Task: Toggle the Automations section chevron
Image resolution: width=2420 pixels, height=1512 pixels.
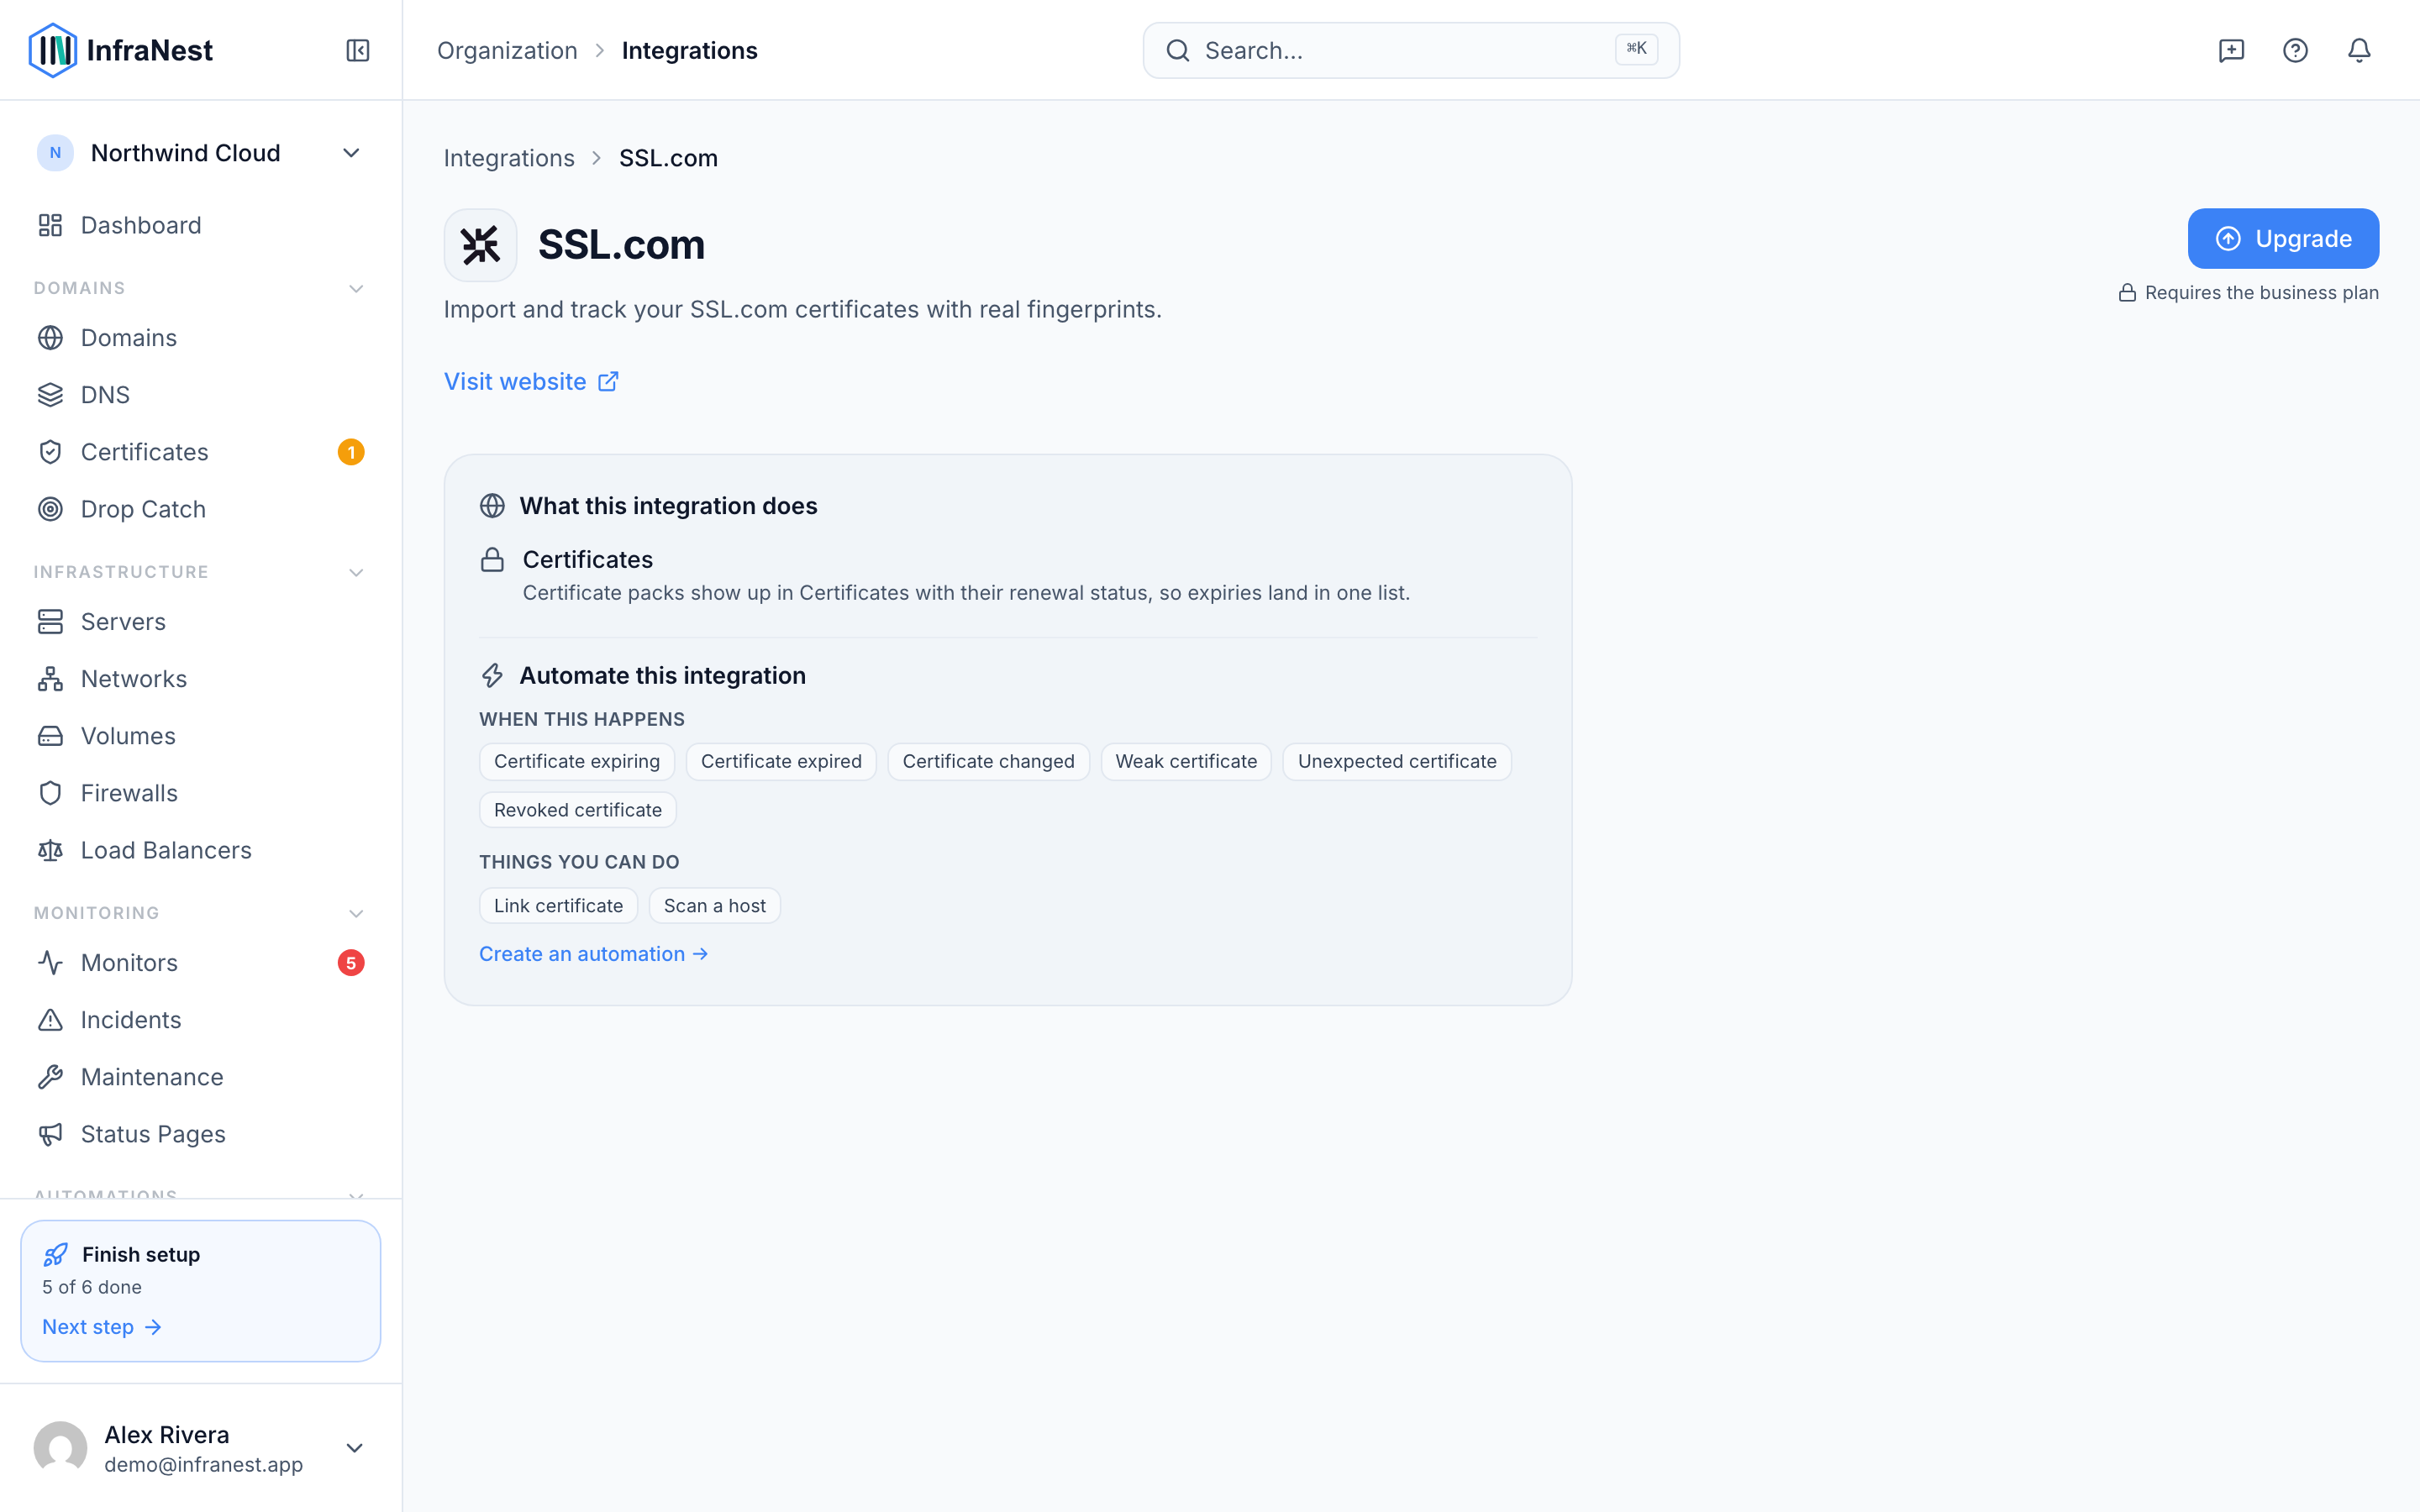Action: tap(356, 1194)
